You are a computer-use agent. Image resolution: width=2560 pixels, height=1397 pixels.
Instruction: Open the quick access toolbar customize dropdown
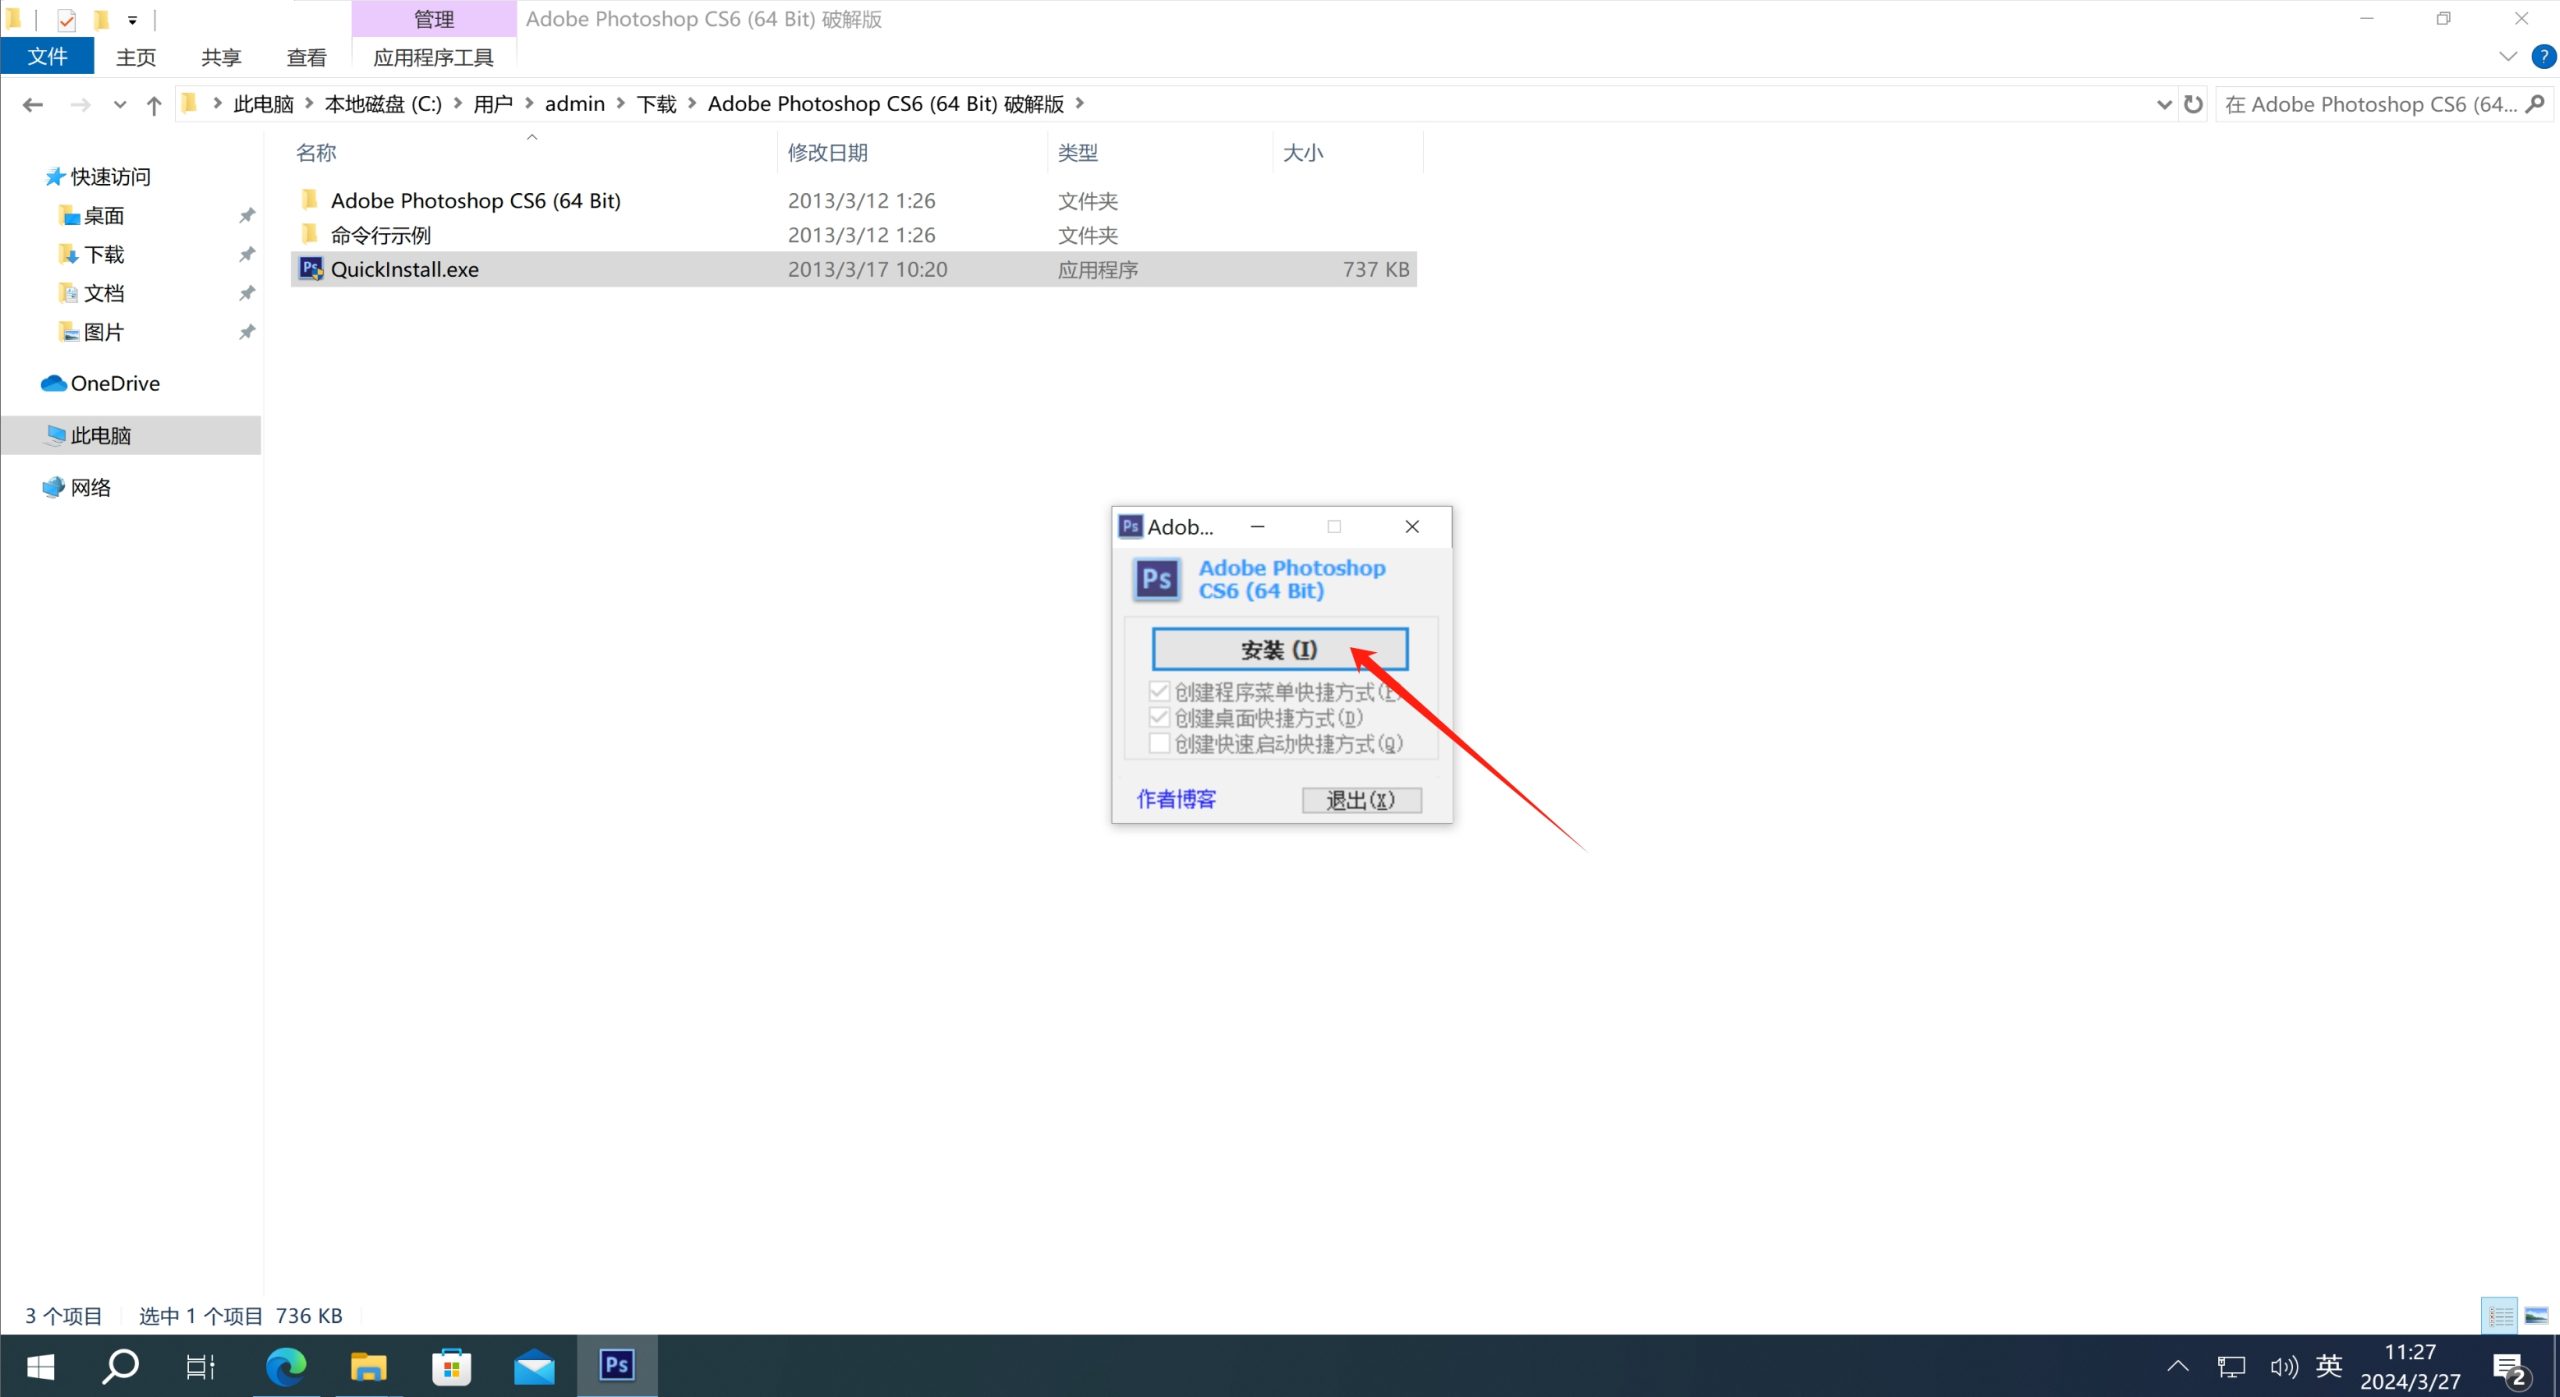pyautogui.click(x=133, y=19)
